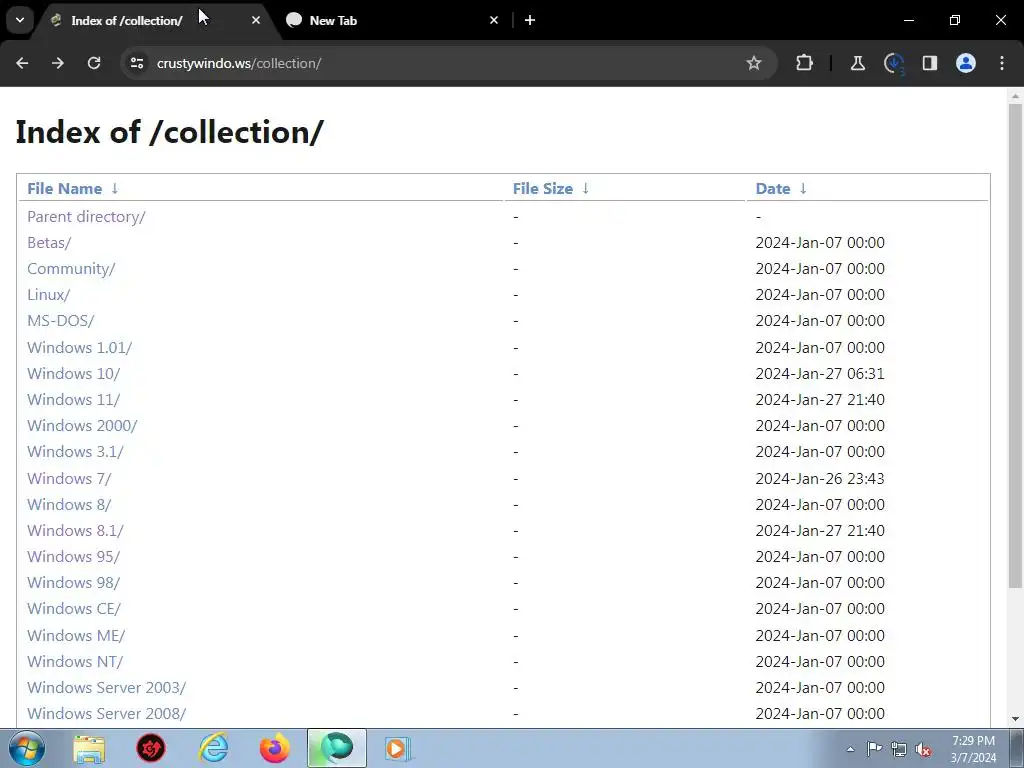1024x768 pixels.
Task: Launch Firefox from taskbar
Action: pyautogui.click(x=274, y=748)
